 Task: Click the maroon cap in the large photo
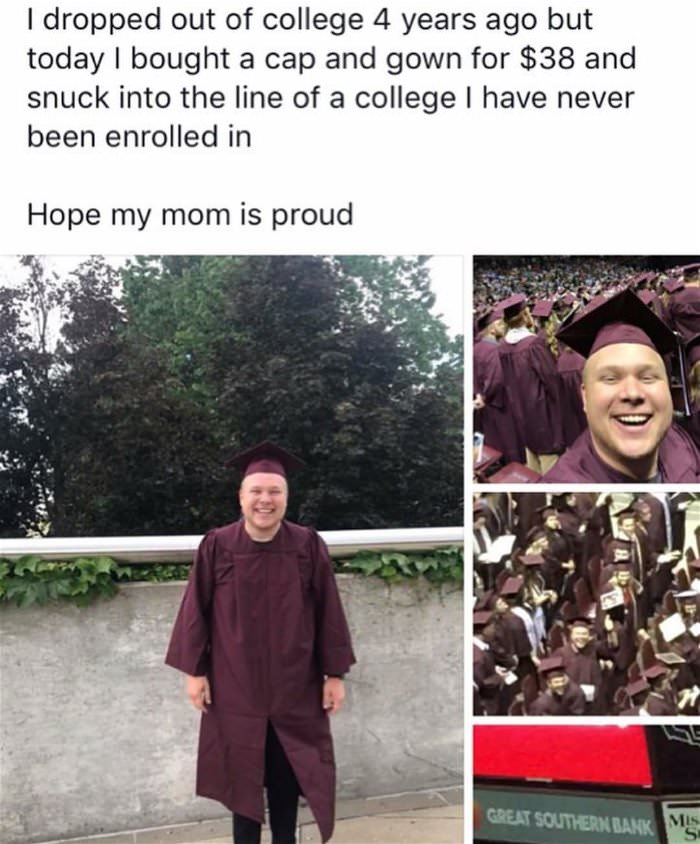265,461
